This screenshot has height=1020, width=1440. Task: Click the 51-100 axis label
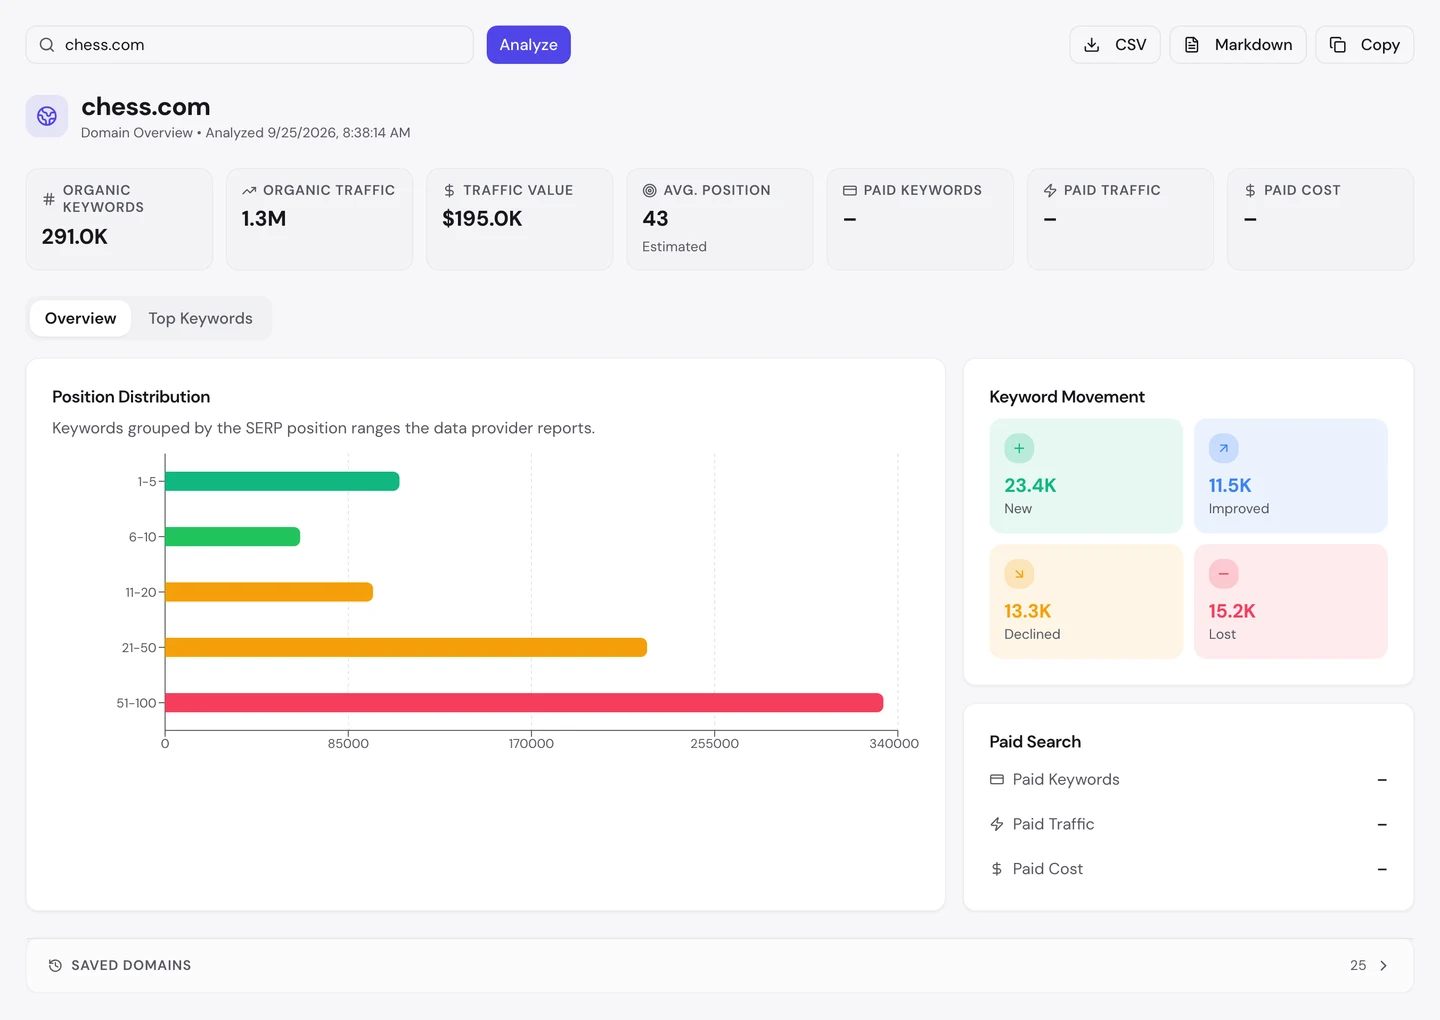point(136,703)
